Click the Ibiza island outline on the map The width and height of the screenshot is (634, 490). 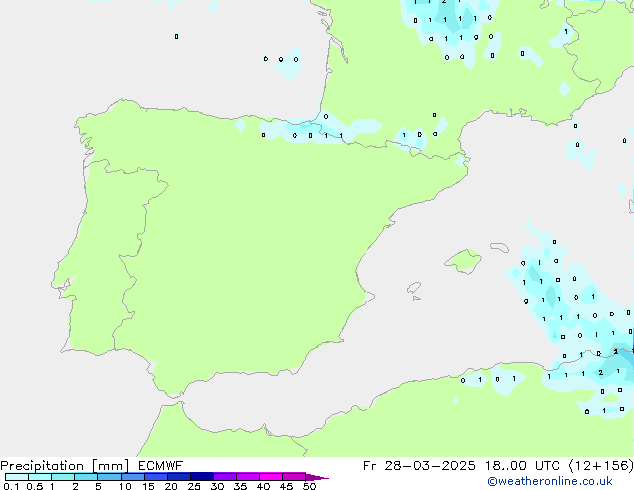(x=414, y=288)
